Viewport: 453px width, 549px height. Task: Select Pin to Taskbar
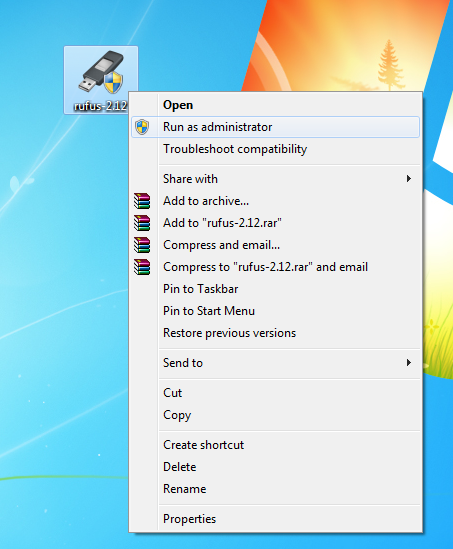(276, 289)
